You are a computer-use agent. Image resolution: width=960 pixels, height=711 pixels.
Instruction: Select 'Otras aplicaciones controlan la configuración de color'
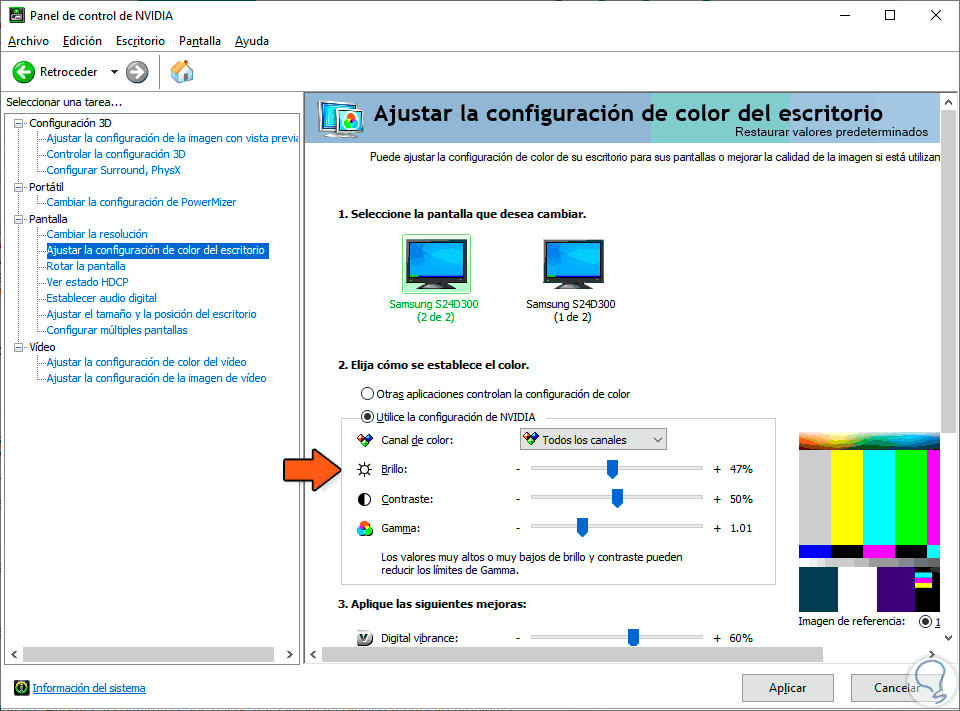click(367, 394)
